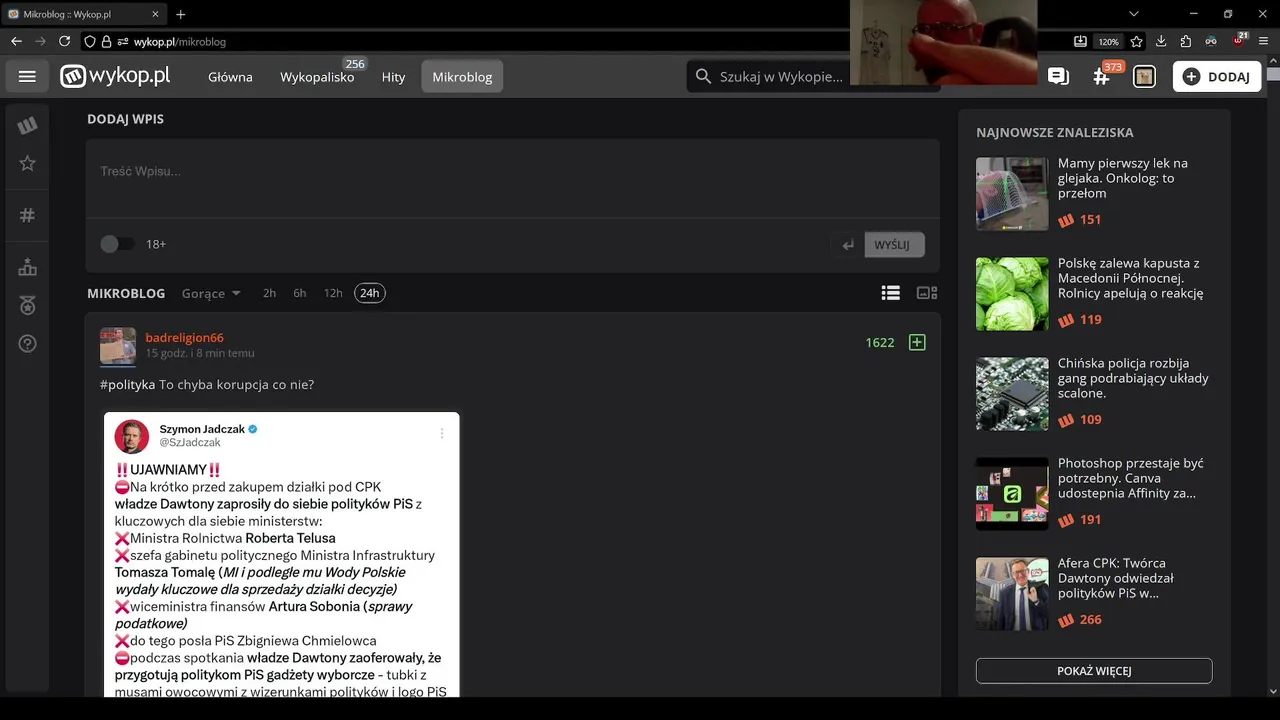Open the user profile avatar in the header
This screenshot has width=1280, height=720.
click(1144, 76)
